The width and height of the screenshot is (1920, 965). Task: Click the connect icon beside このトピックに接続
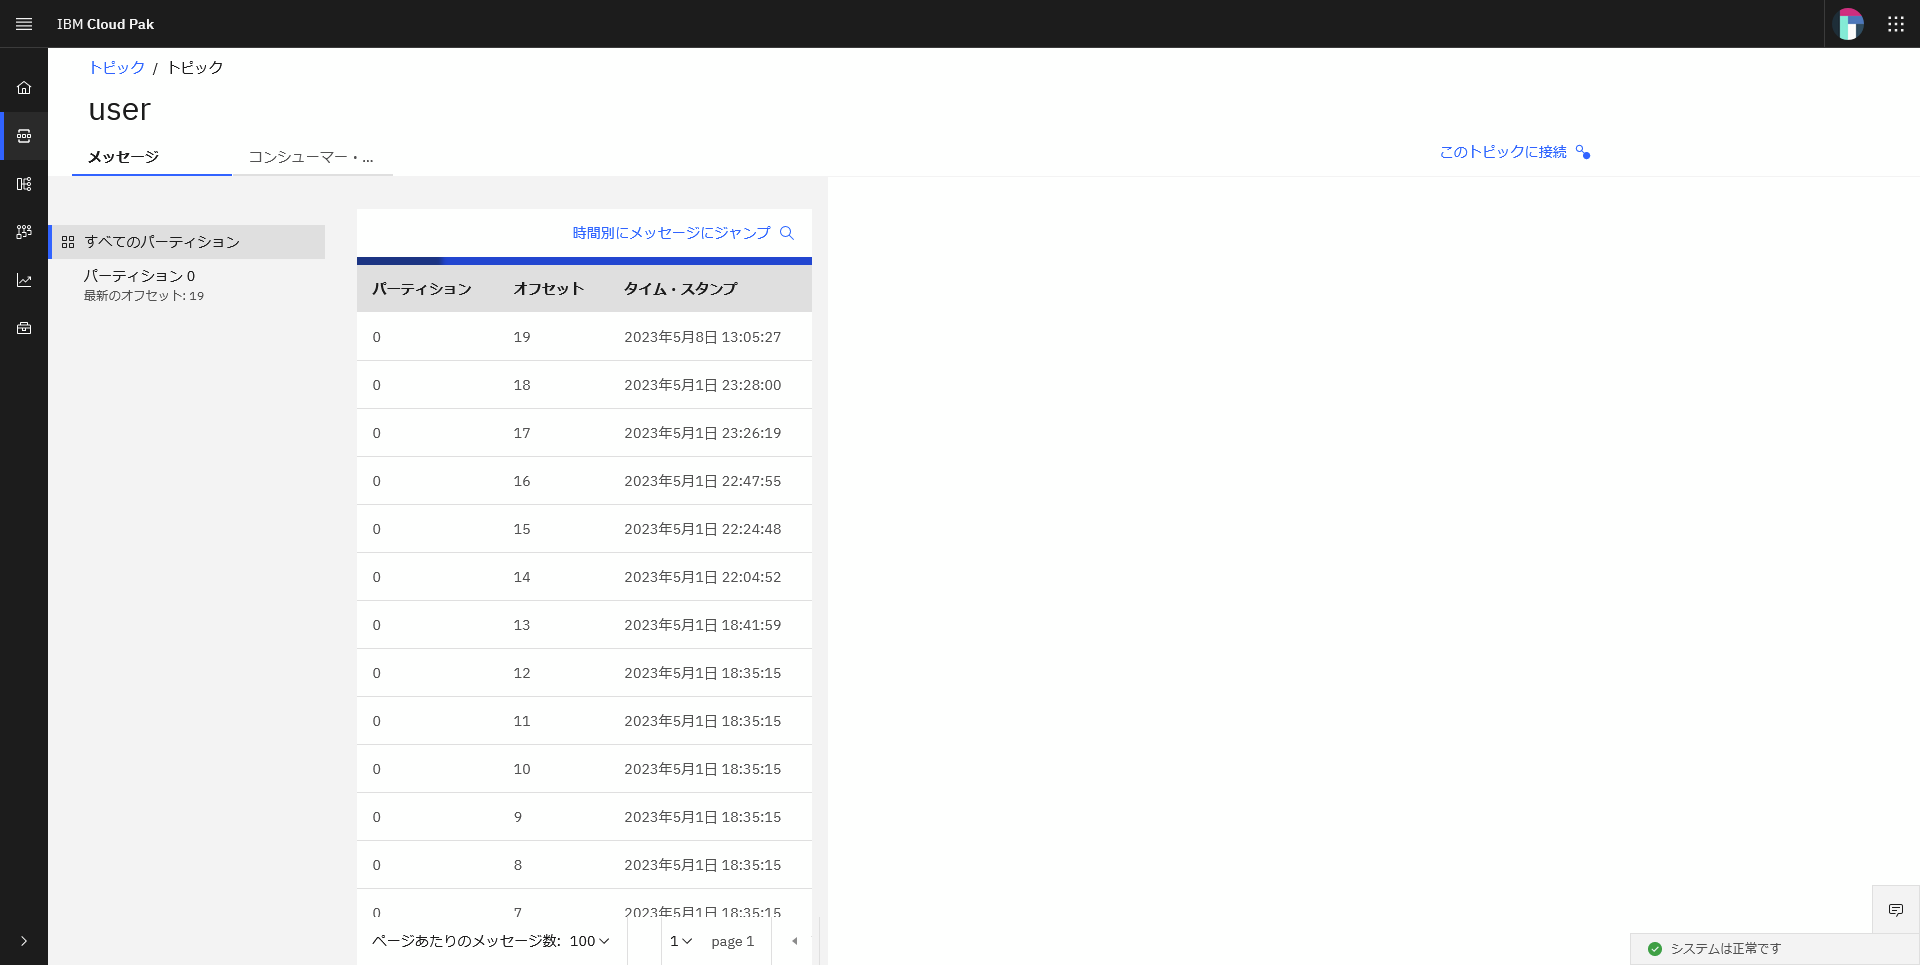(1583, 152)
